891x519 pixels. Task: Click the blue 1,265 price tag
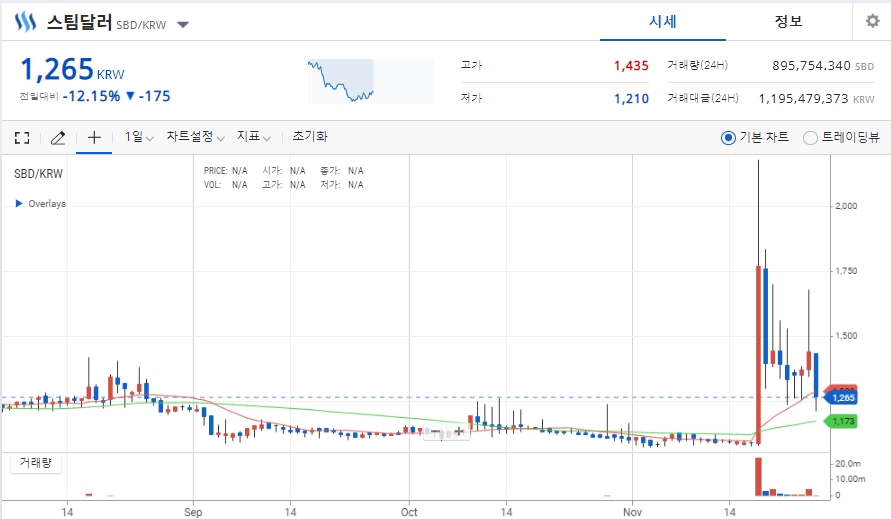coord(843,397)
